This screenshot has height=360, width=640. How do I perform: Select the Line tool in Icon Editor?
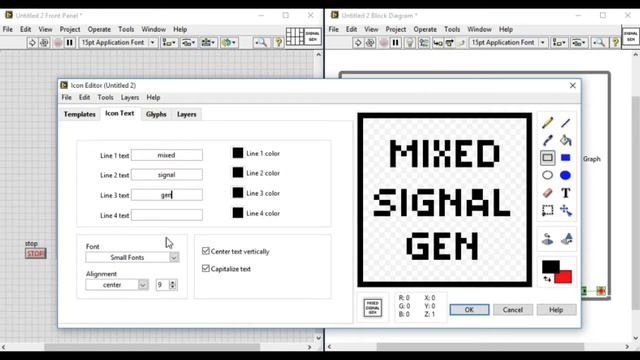565,123
